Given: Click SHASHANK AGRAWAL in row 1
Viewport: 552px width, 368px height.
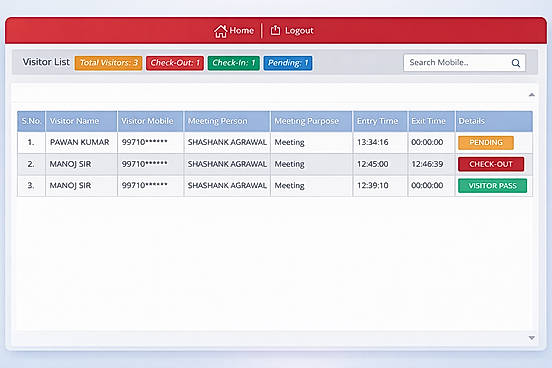Looking at the screenshot, I should pos(227,142).
